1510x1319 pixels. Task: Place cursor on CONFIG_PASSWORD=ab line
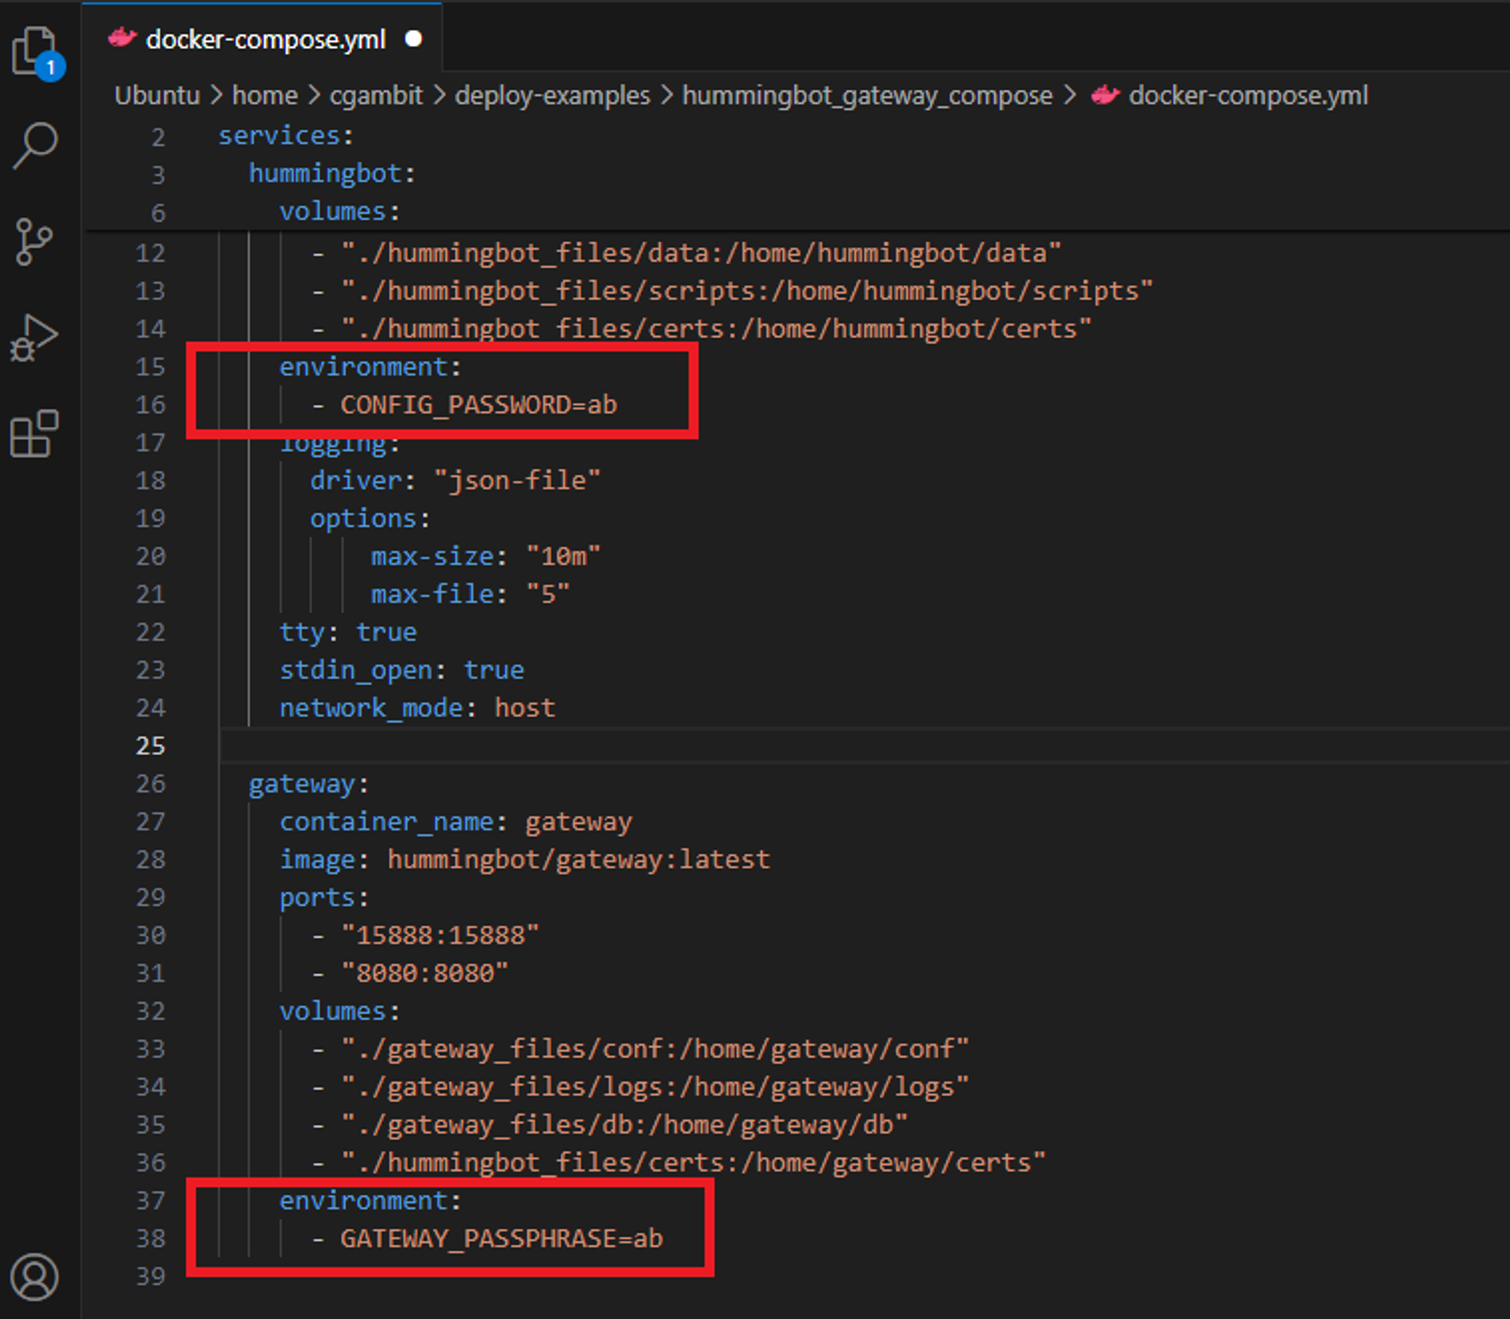click(478, 405)
